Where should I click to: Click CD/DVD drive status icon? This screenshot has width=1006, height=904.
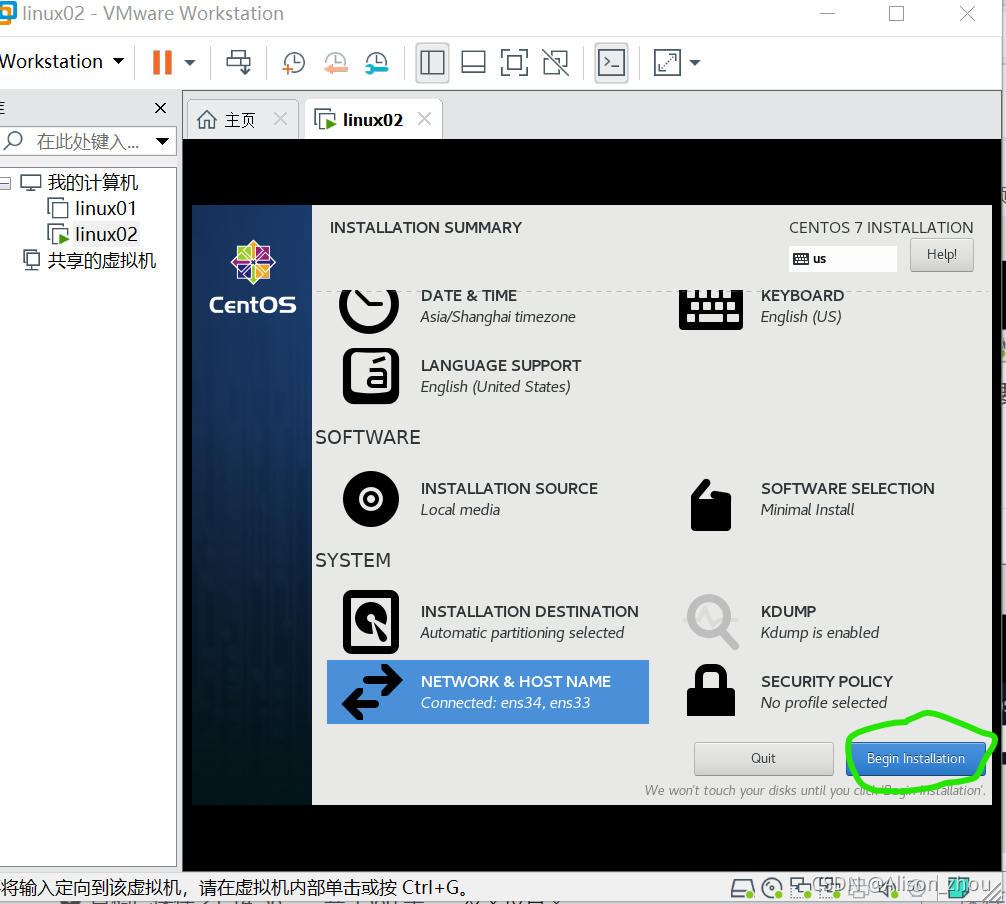click(772, 888)
